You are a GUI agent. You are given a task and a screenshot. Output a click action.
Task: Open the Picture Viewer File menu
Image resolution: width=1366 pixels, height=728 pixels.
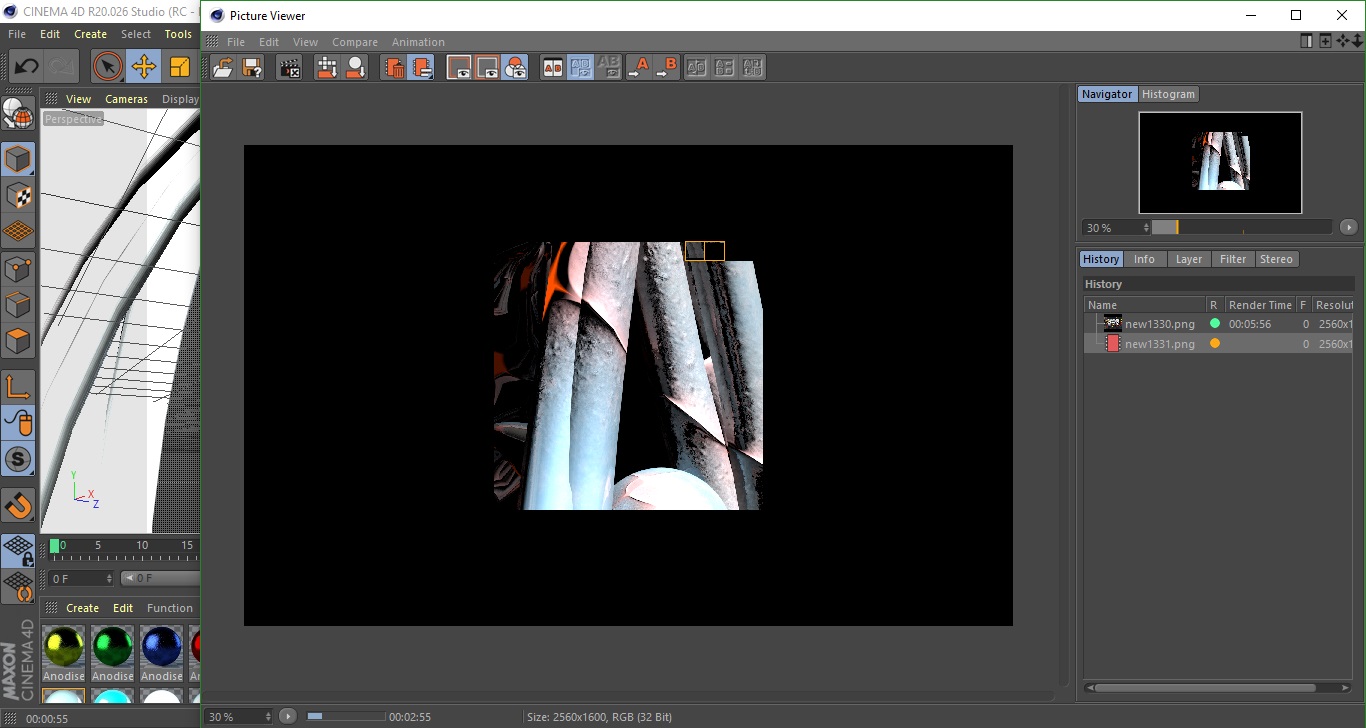click(x=236, y=42)
